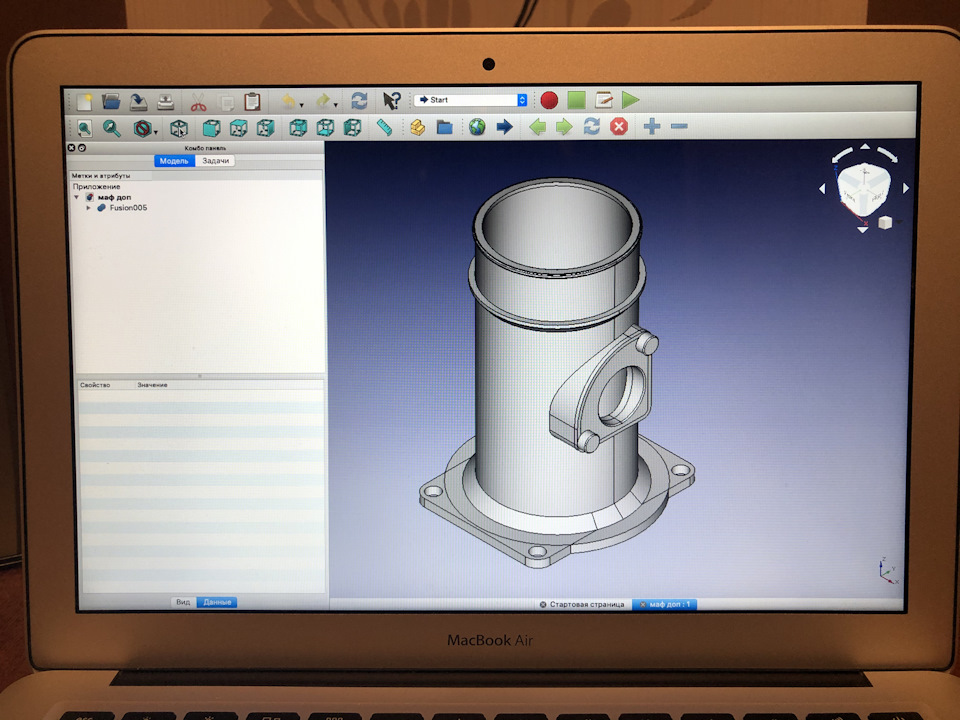This screenshot has height=720, width=960.
Task: Close the Стартовая страница tab
Action: 542,605
